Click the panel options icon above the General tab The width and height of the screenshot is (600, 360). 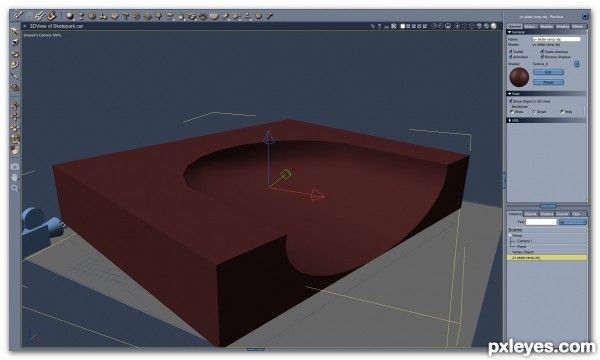[585, 16]
